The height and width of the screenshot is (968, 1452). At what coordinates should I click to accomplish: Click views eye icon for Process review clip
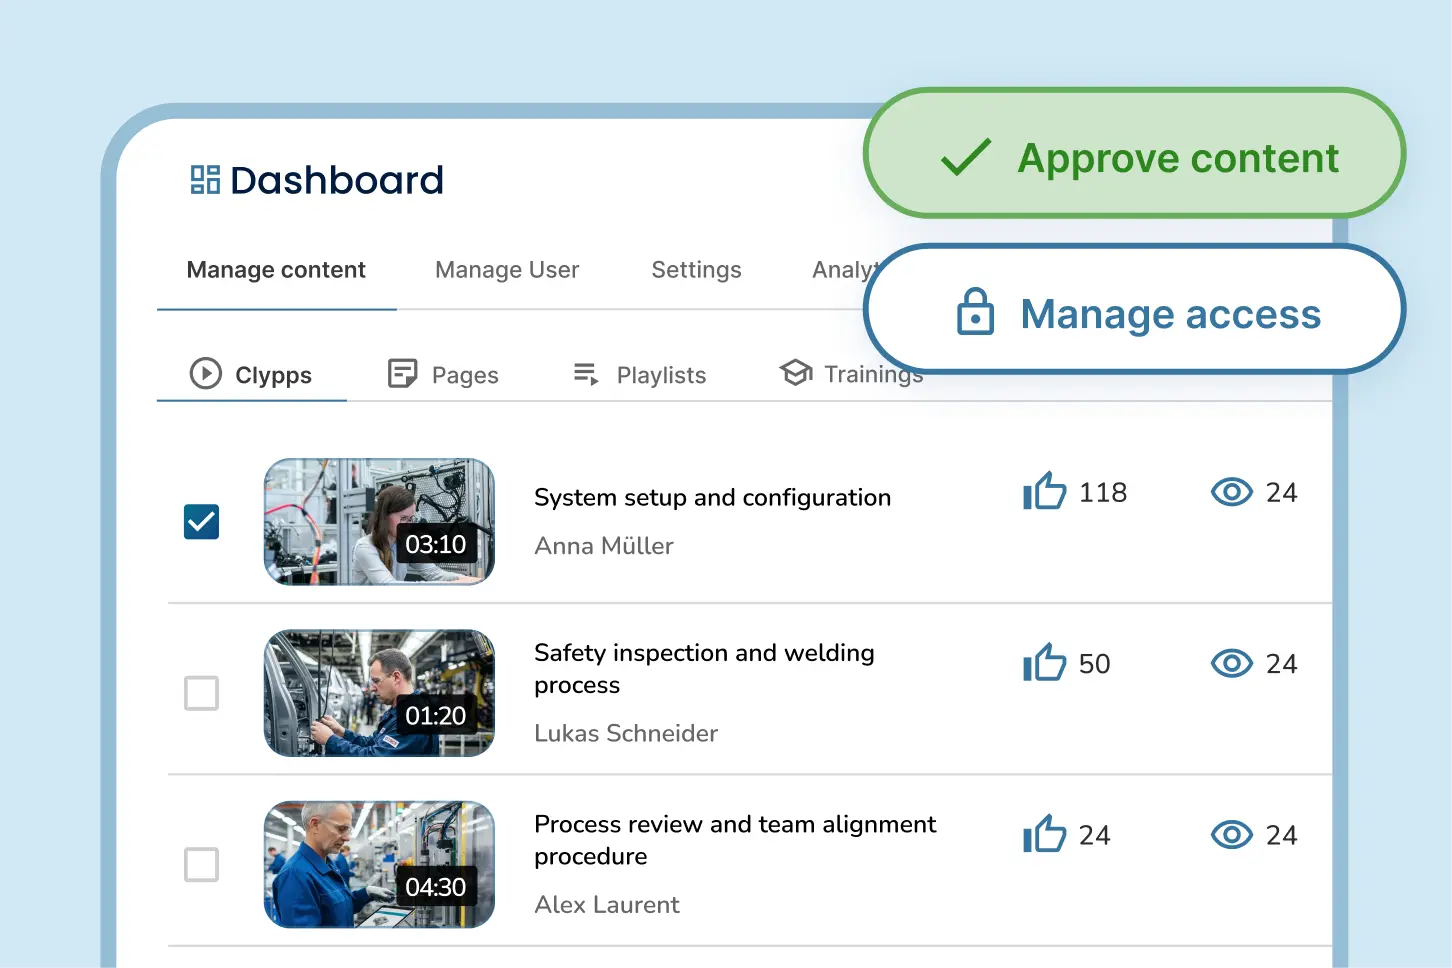(x=1231, y=835)
